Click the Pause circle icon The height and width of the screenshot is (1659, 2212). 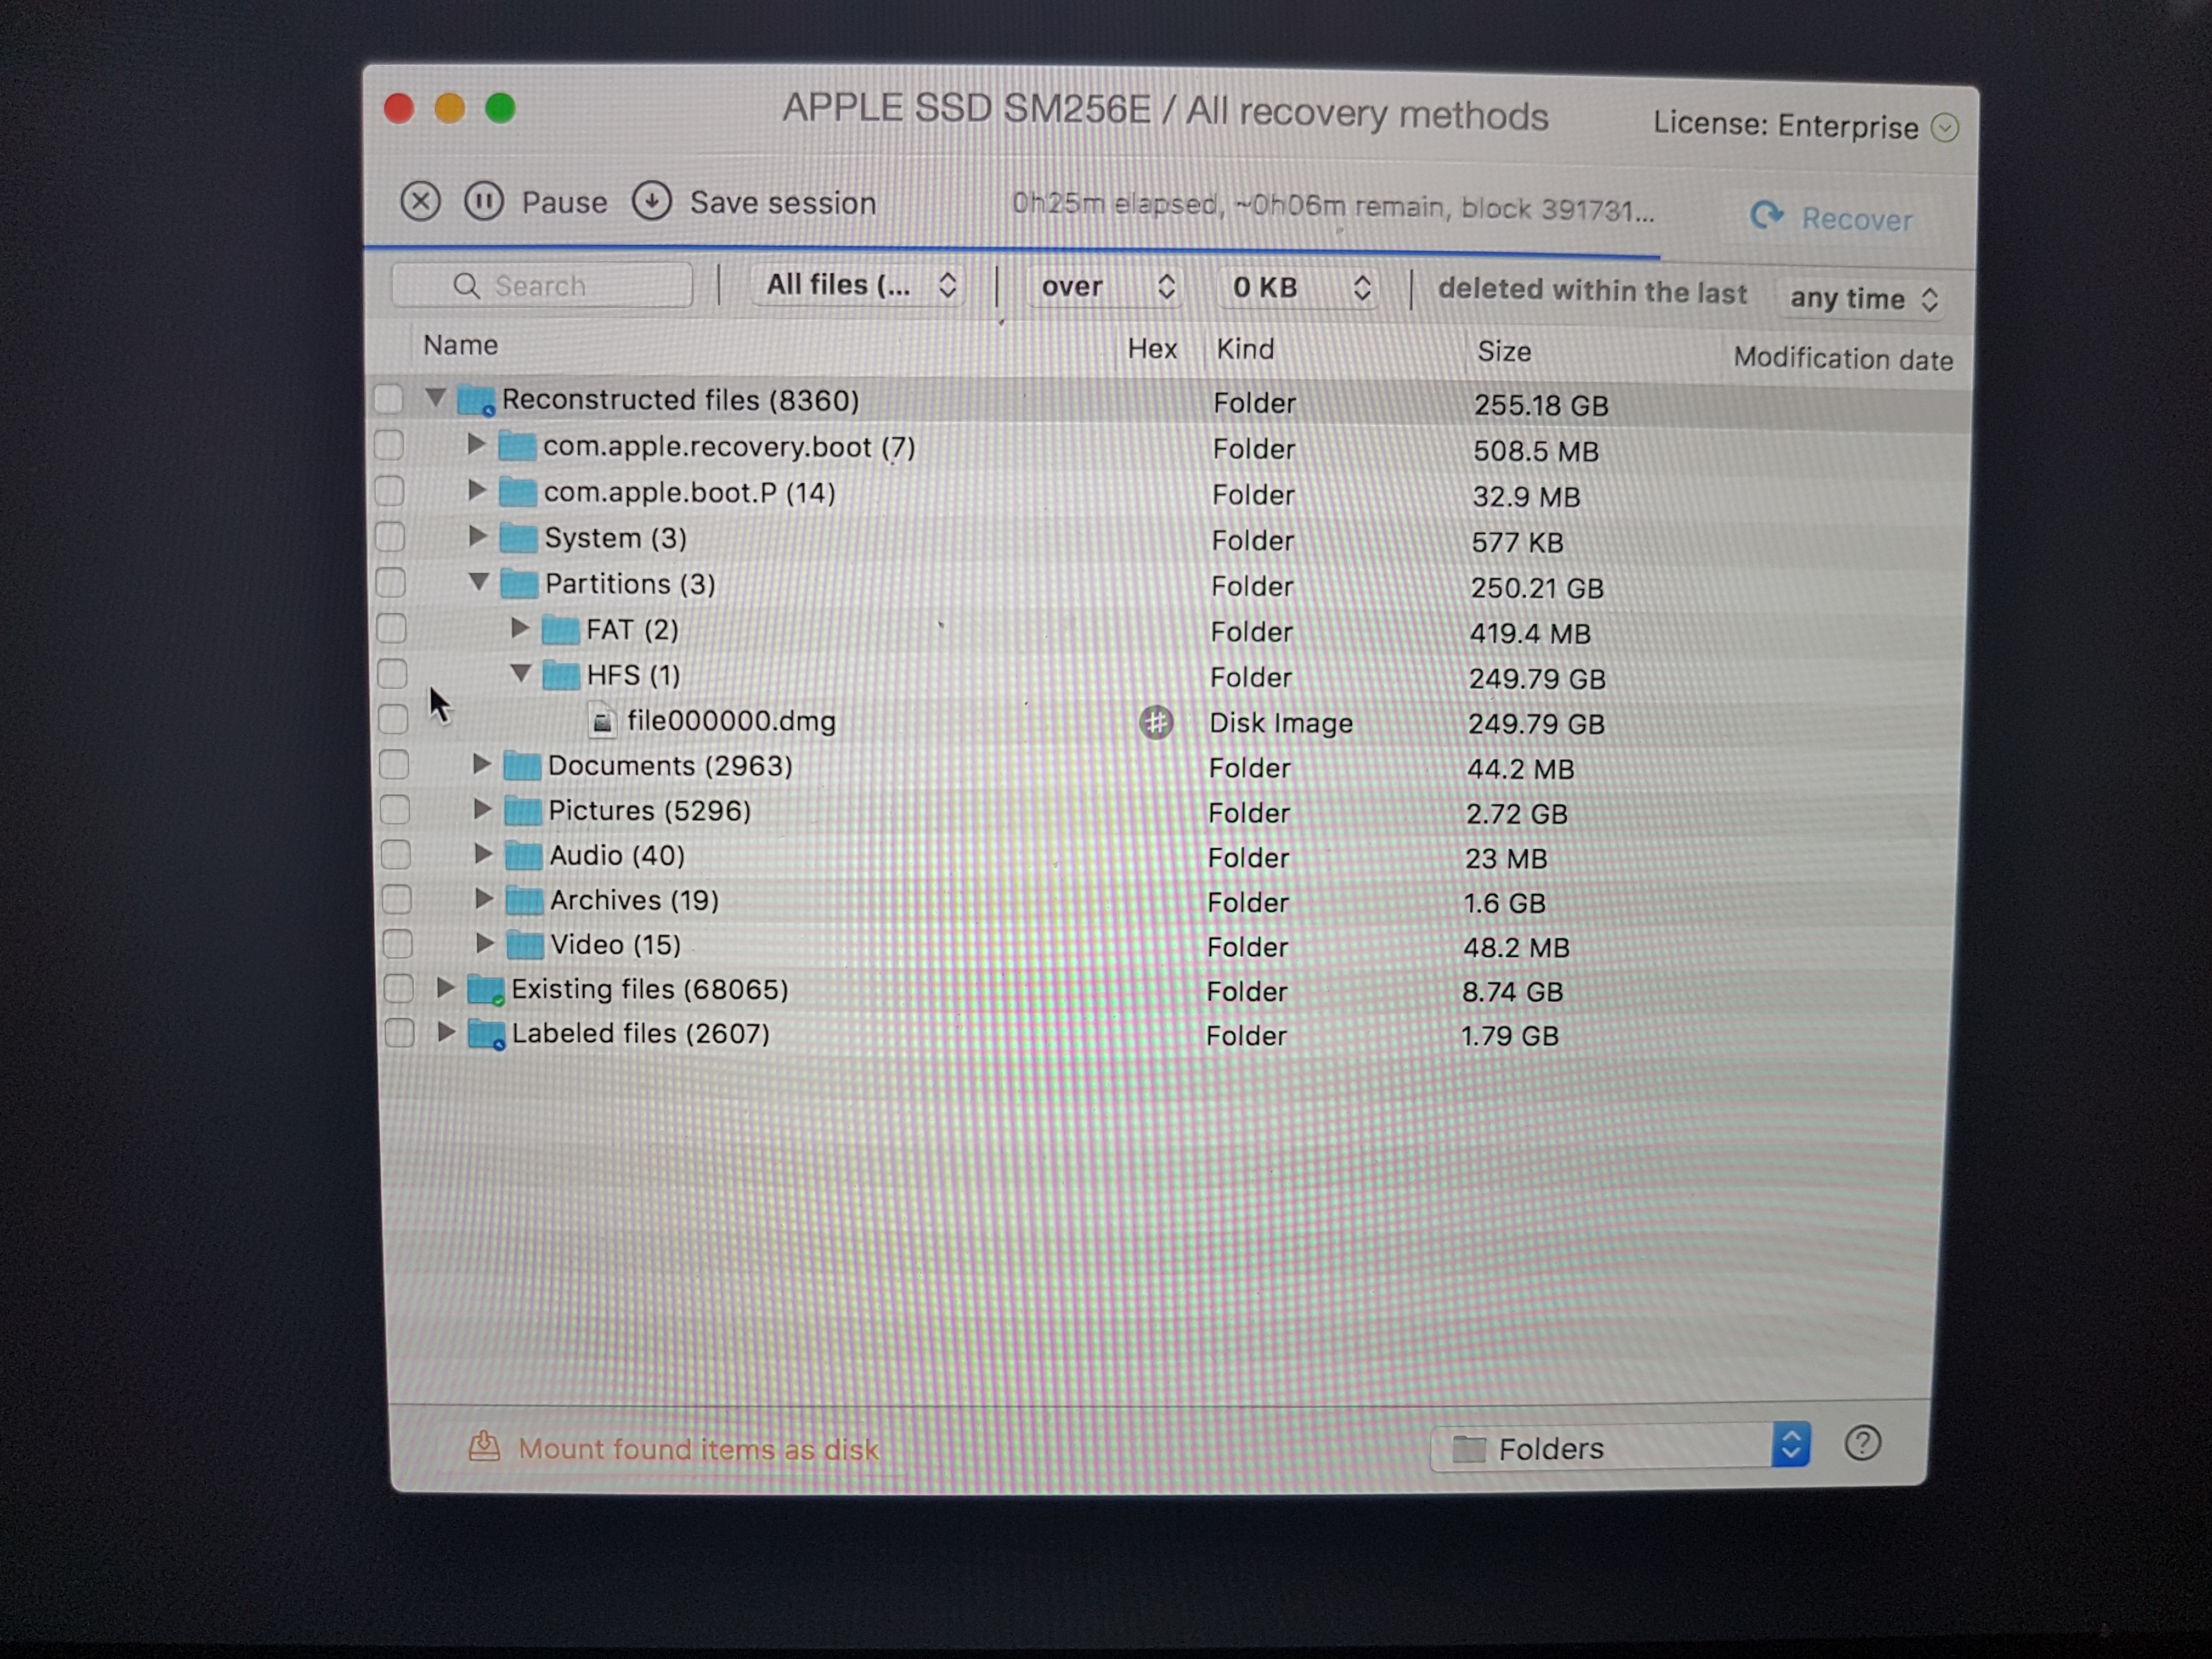point(484,201)
